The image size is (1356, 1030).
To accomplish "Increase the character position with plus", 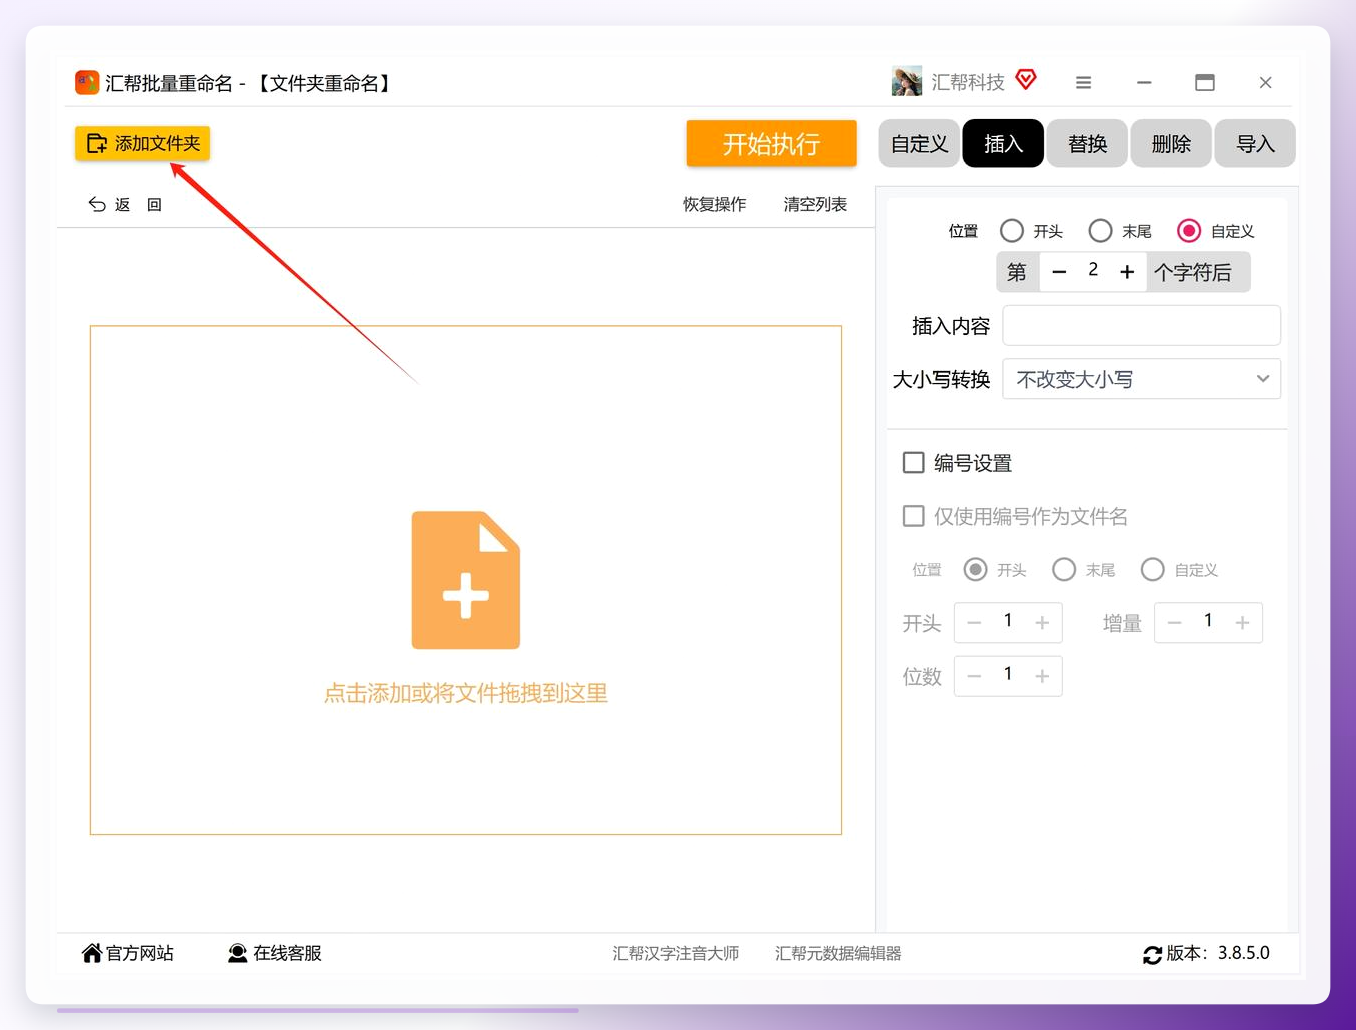I will [x=1127, y=272].
